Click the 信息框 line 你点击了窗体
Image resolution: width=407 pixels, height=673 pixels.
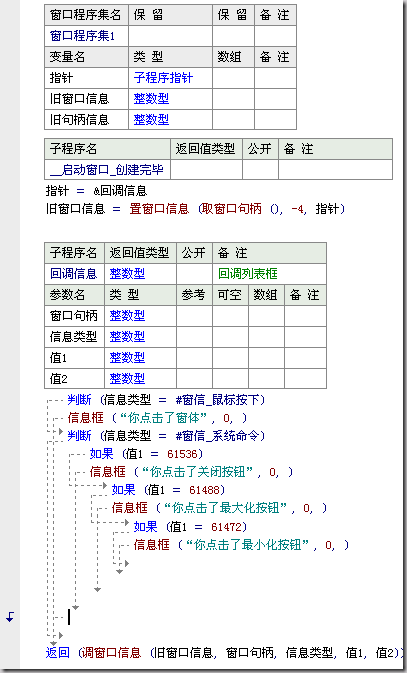158,418
